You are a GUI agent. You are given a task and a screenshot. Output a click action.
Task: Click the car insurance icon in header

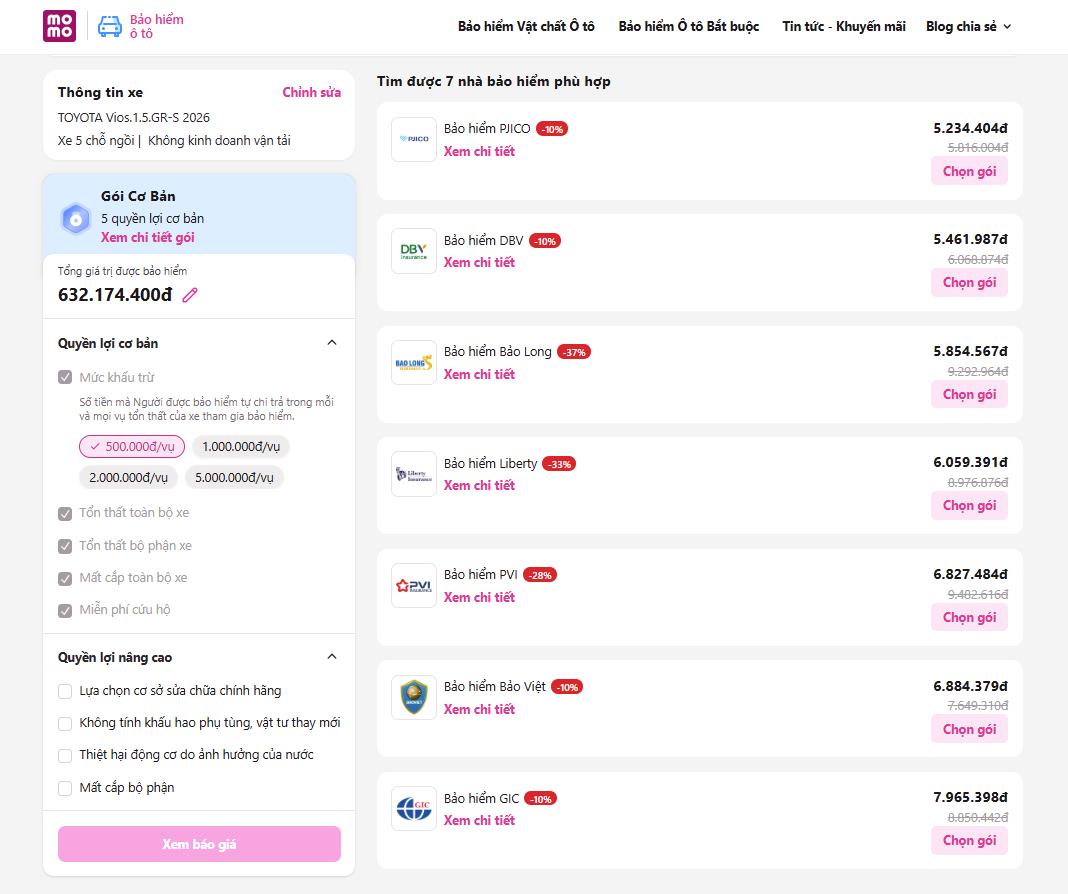(110, 27)
